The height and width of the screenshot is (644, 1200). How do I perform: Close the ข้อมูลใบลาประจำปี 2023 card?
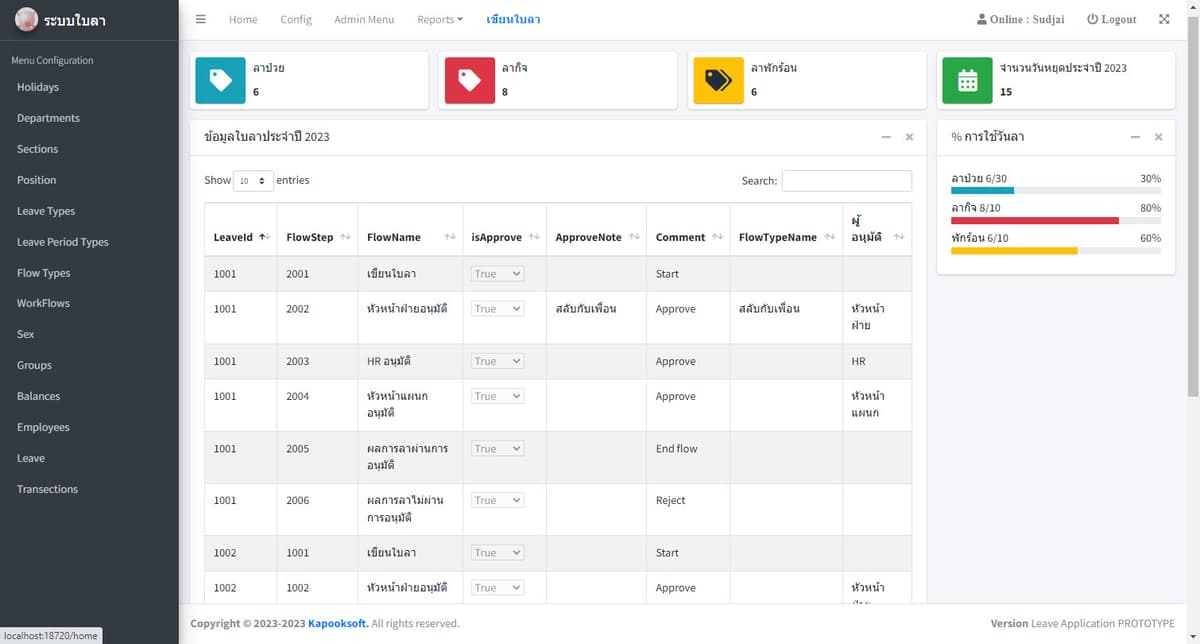(909, 137)
